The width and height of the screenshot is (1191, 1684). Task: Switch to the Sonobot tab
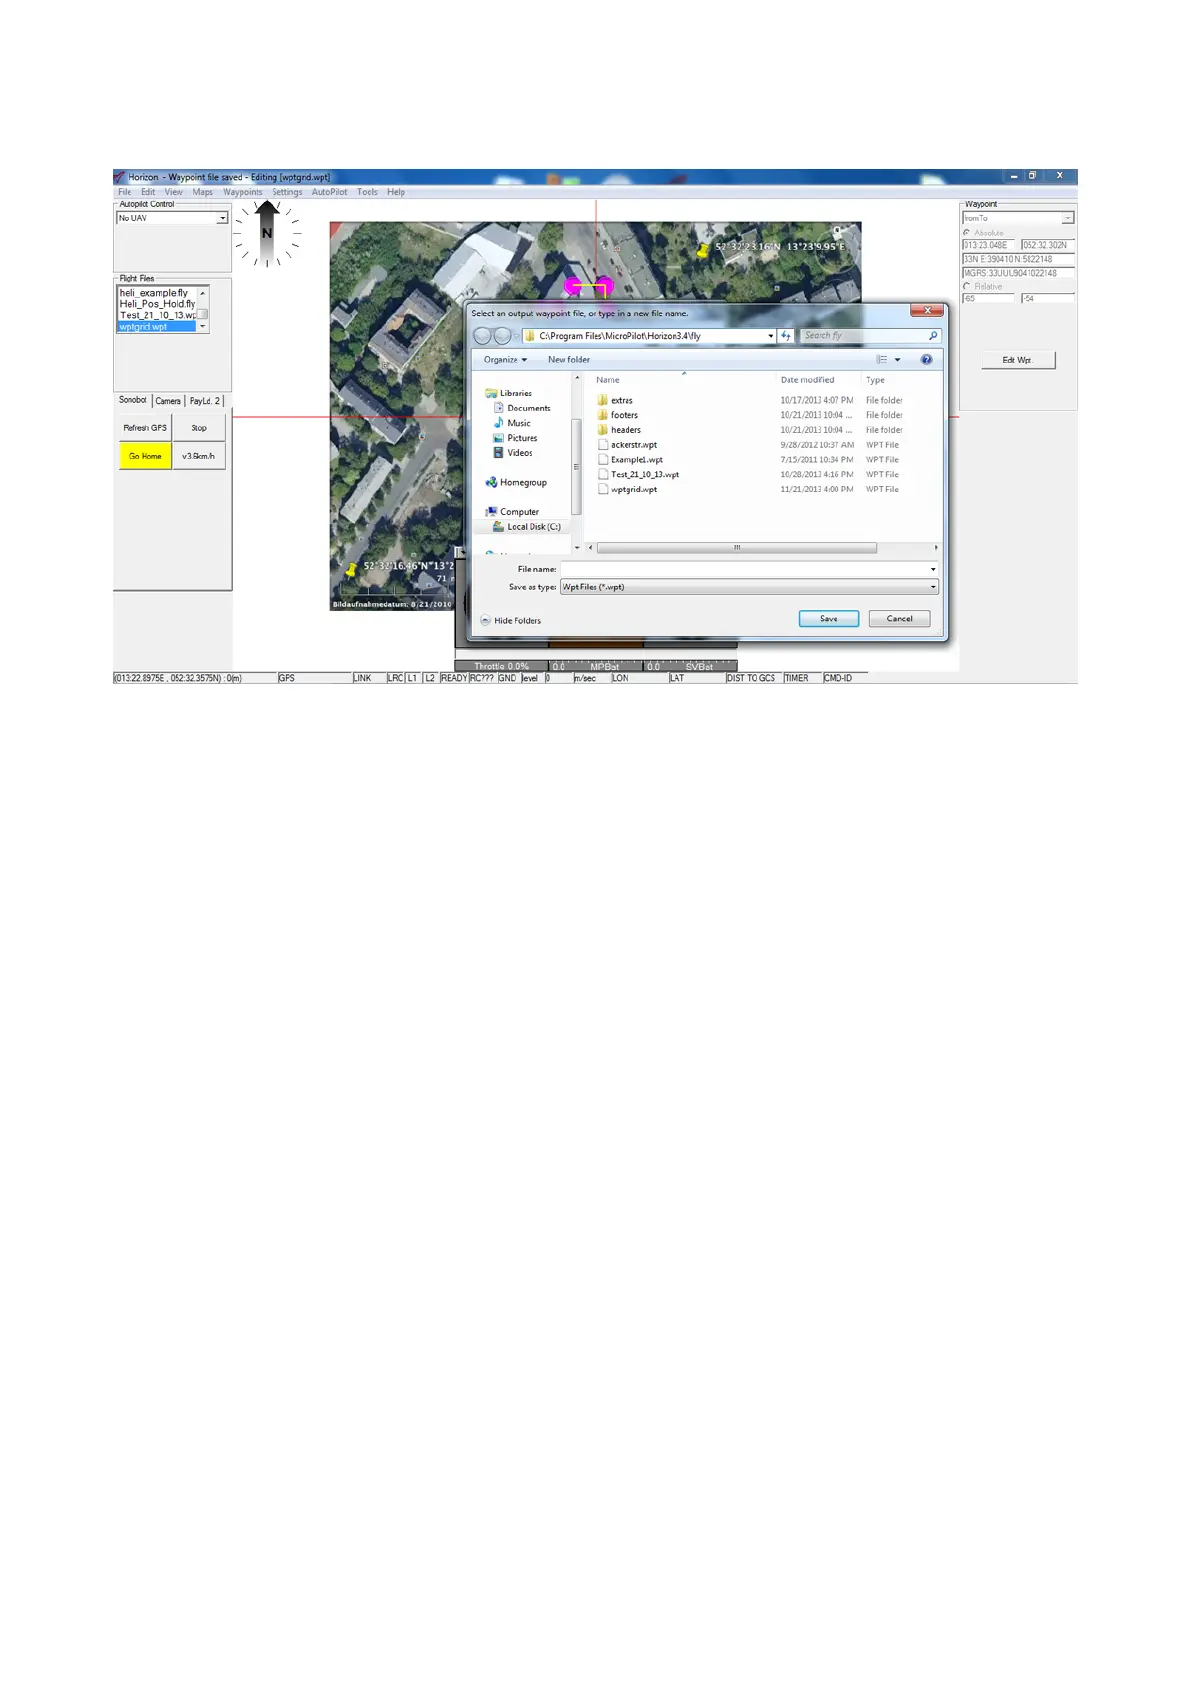[x=133, y=400]
